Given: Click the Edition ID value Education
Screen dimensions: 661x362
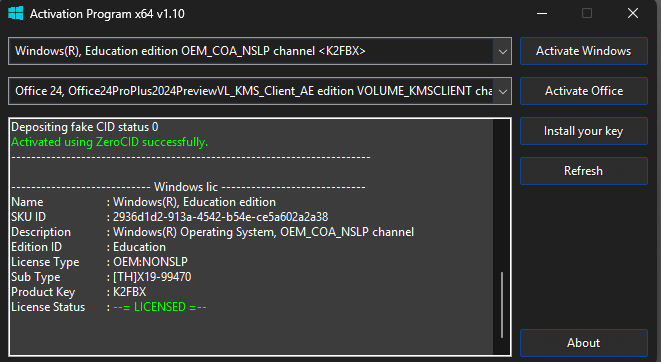Looking at the screenshot, I should point(140,247).
